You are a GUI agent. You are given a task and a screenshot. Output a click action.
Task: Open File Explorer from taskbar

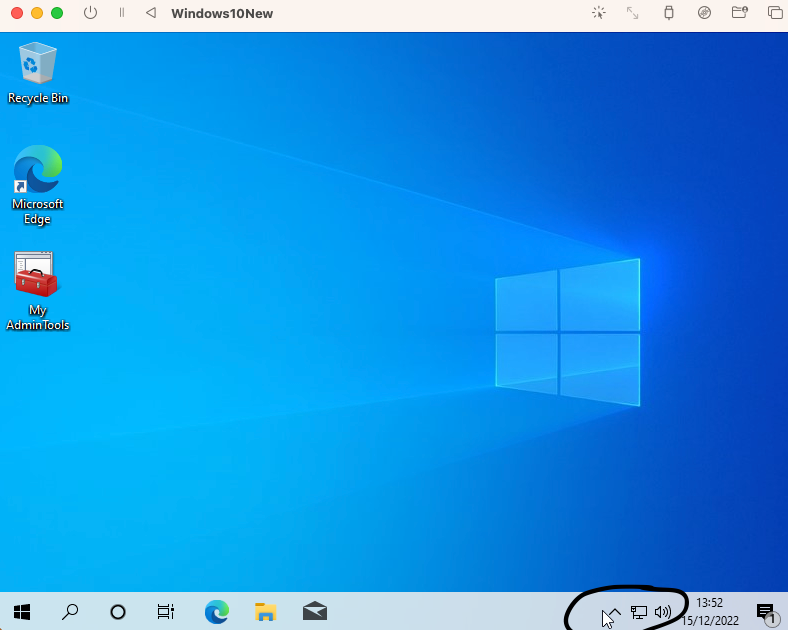[265, 612]
